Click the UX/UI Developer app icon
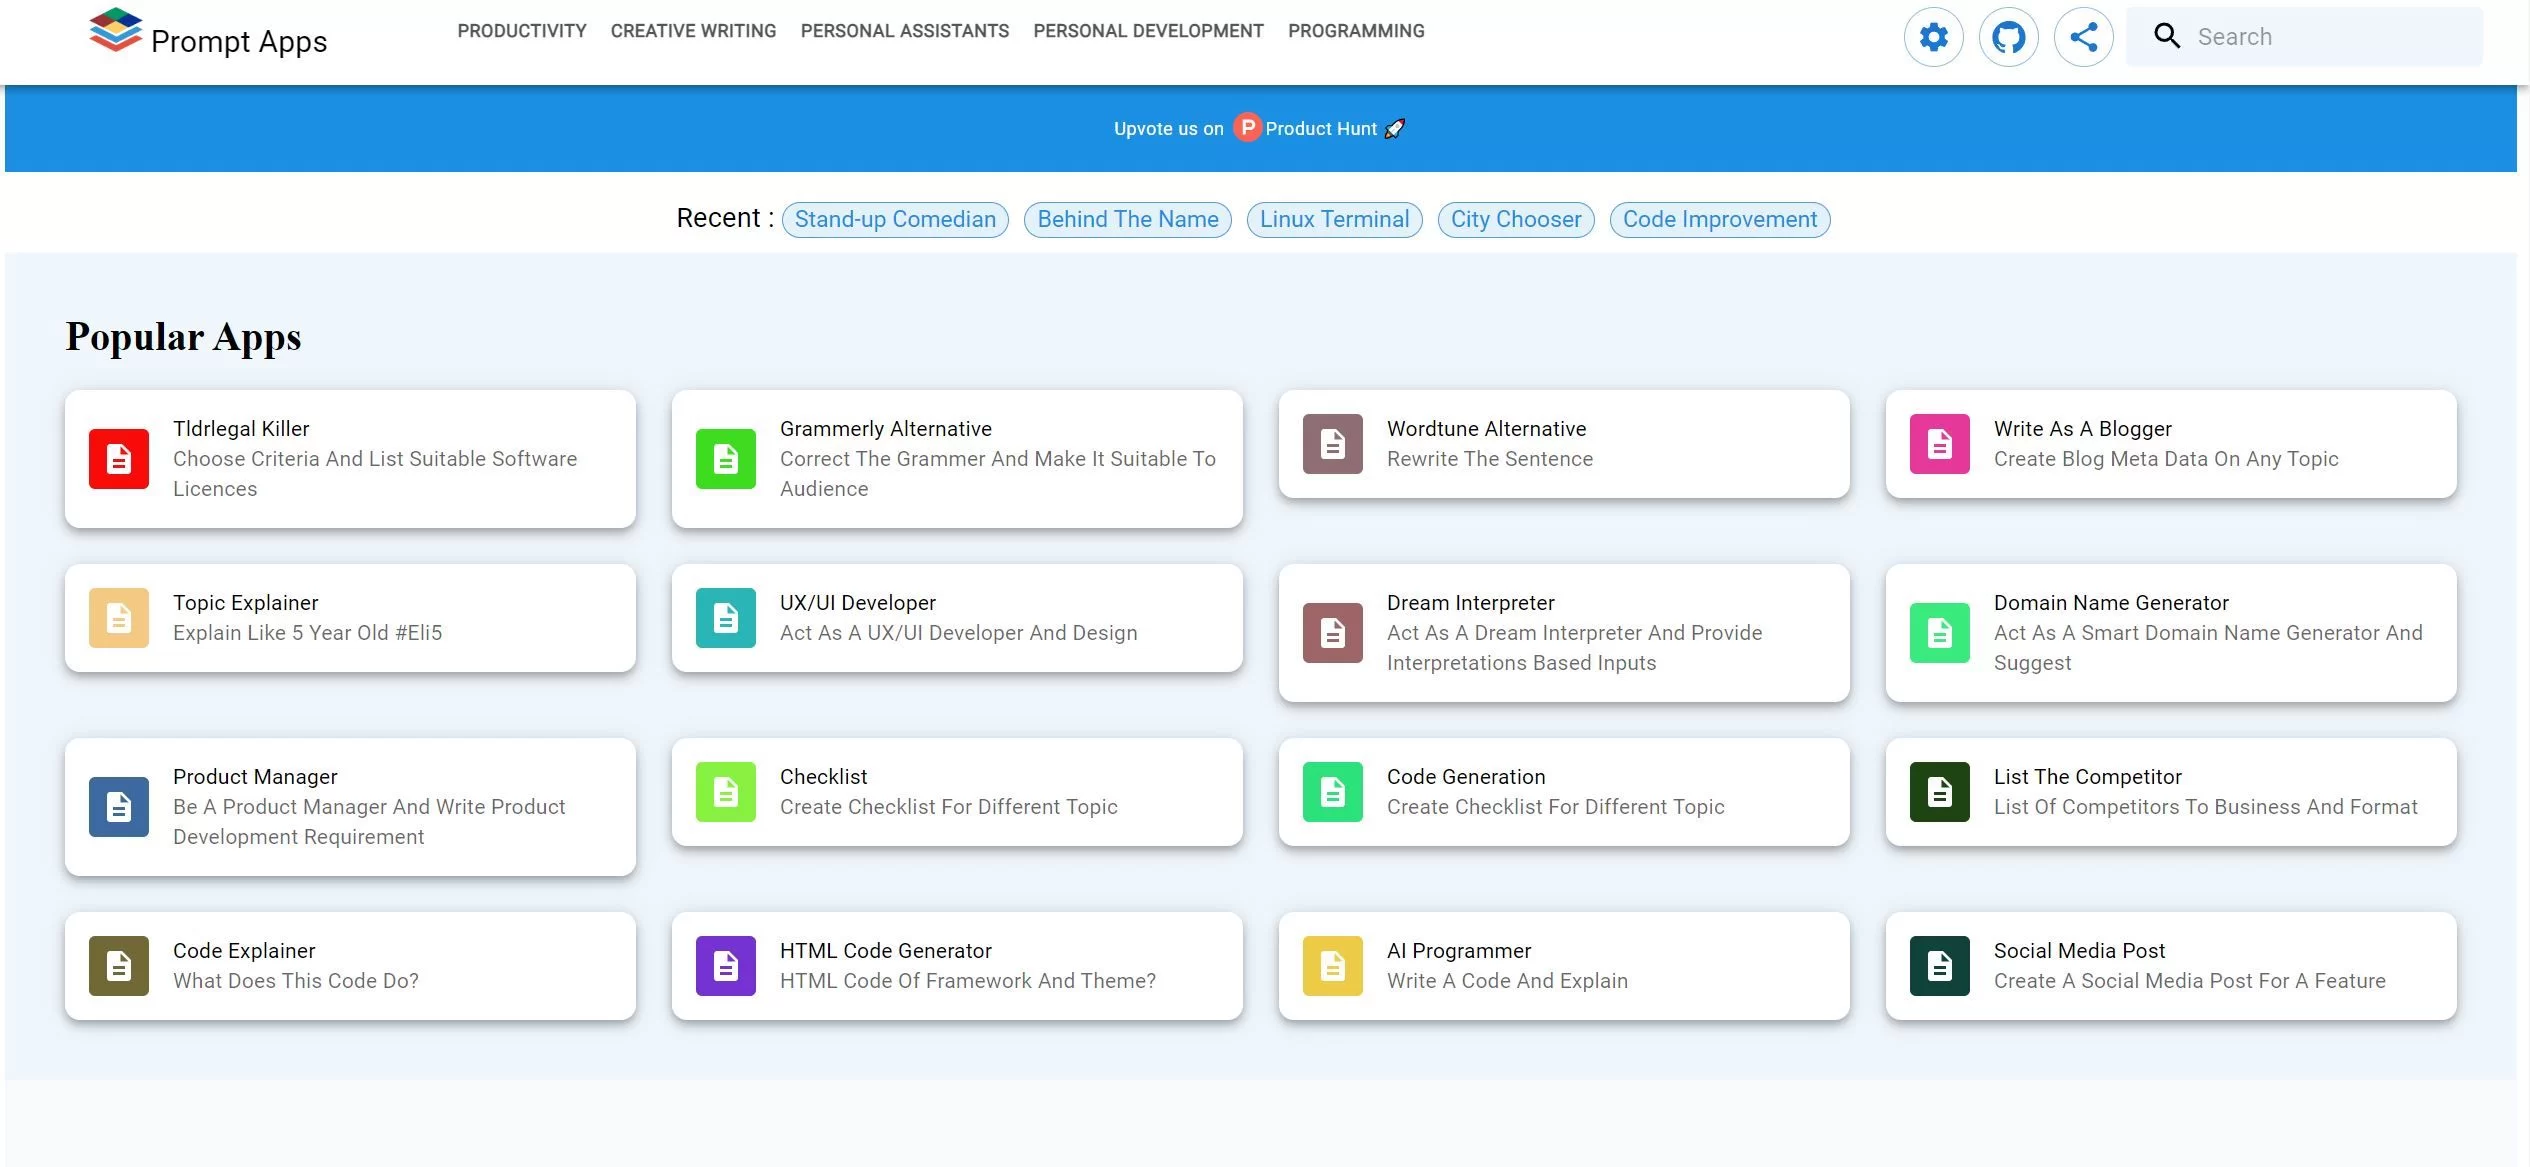The height and width of the screenshot is (1167, 2530). click(x=724, y=617)
